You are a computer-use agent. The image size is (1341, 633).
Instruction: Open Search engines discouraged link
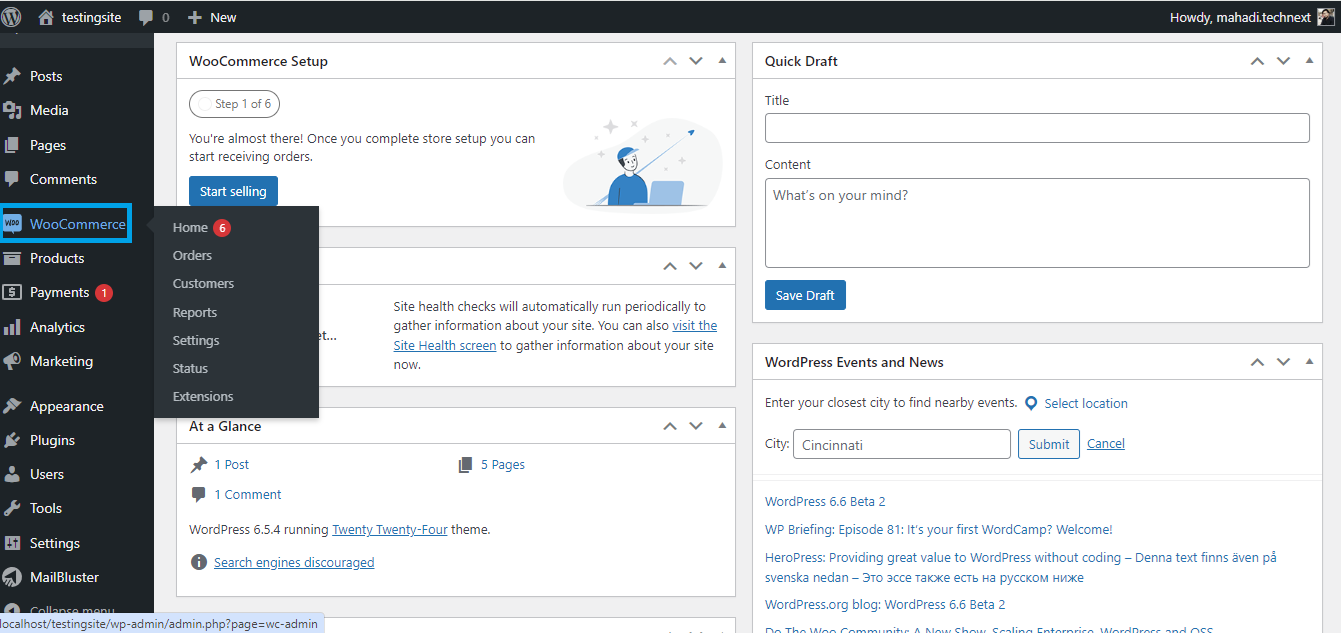click(x=294, y=562)
